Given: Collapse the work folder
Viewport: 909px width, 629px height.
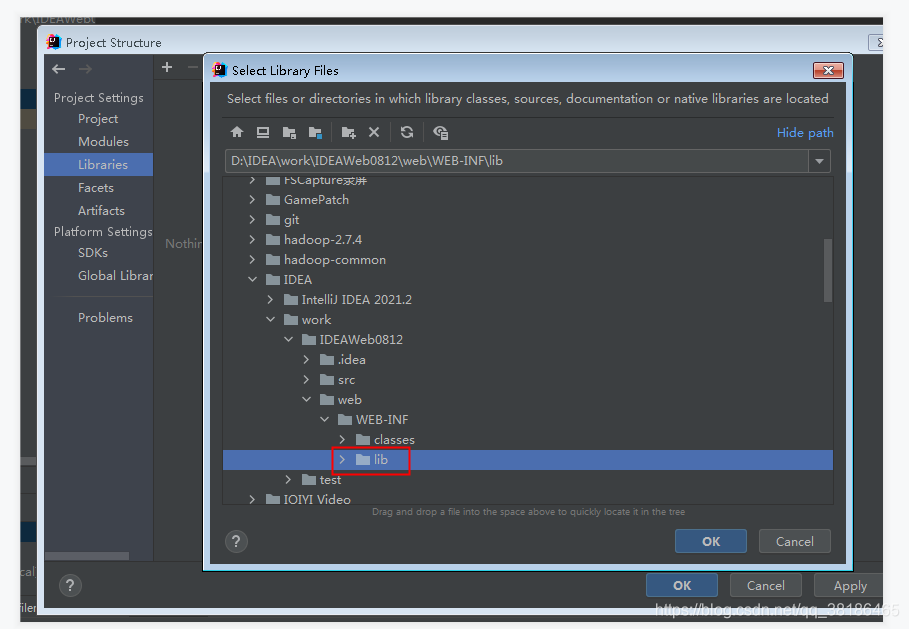Looking at the screenshot, I should 270,319.
